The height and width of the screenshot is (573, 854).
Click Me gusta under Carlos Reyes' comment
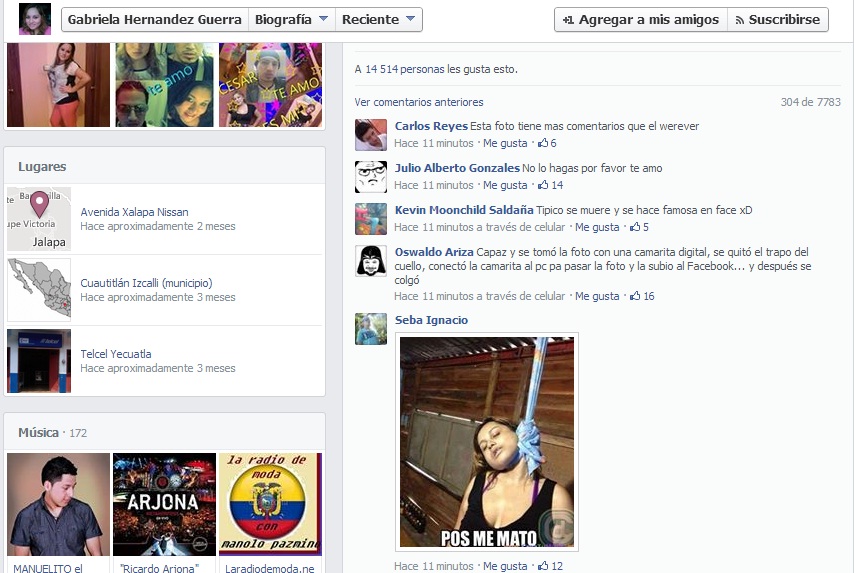coord(505,143)
